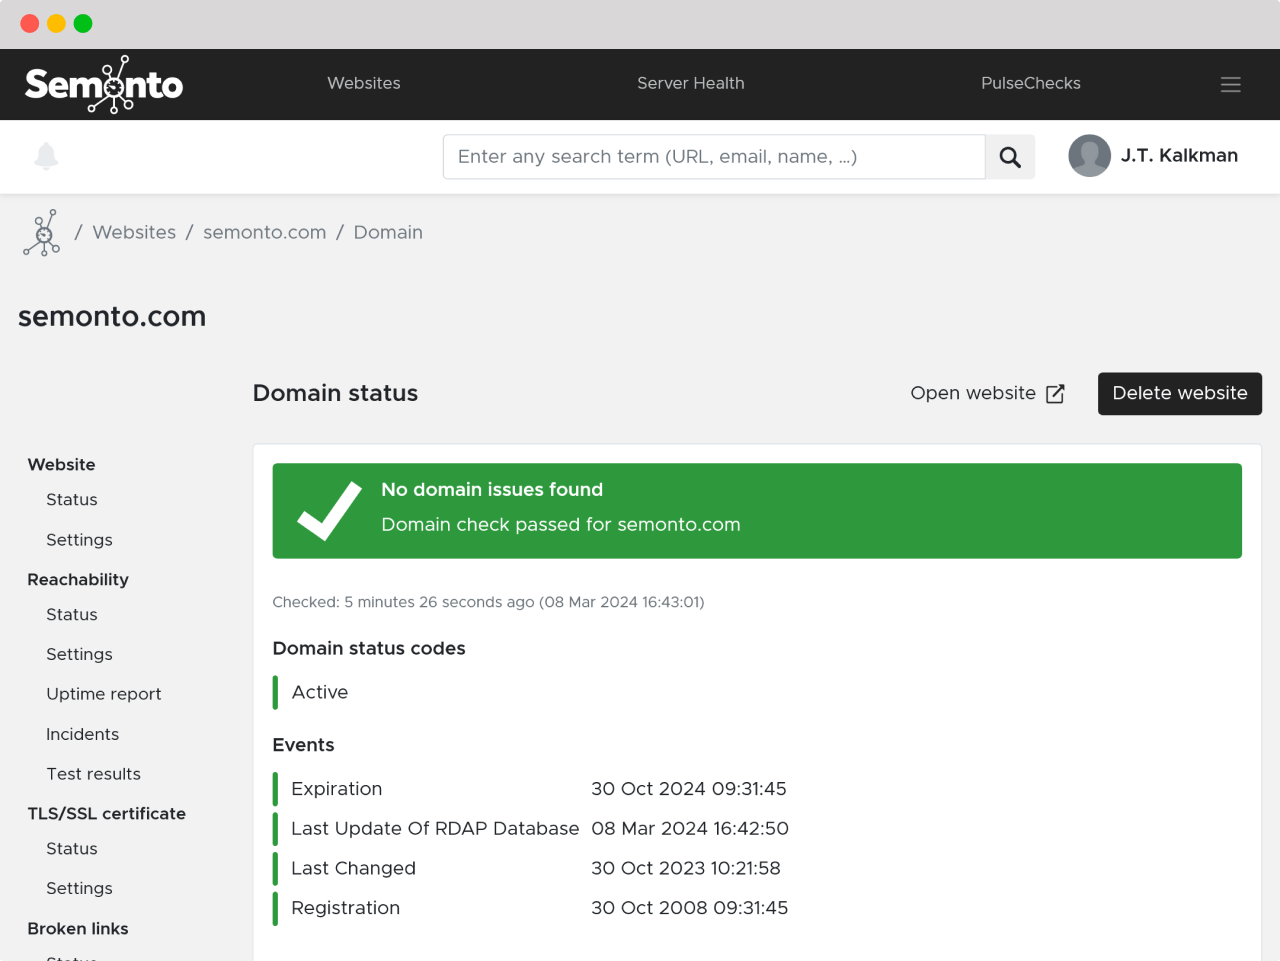Click the date "08 Mar 2024 16:42:50"
Image resolution: width=1280 pixels, height=961 pixels.
click(x=690, y=829)
